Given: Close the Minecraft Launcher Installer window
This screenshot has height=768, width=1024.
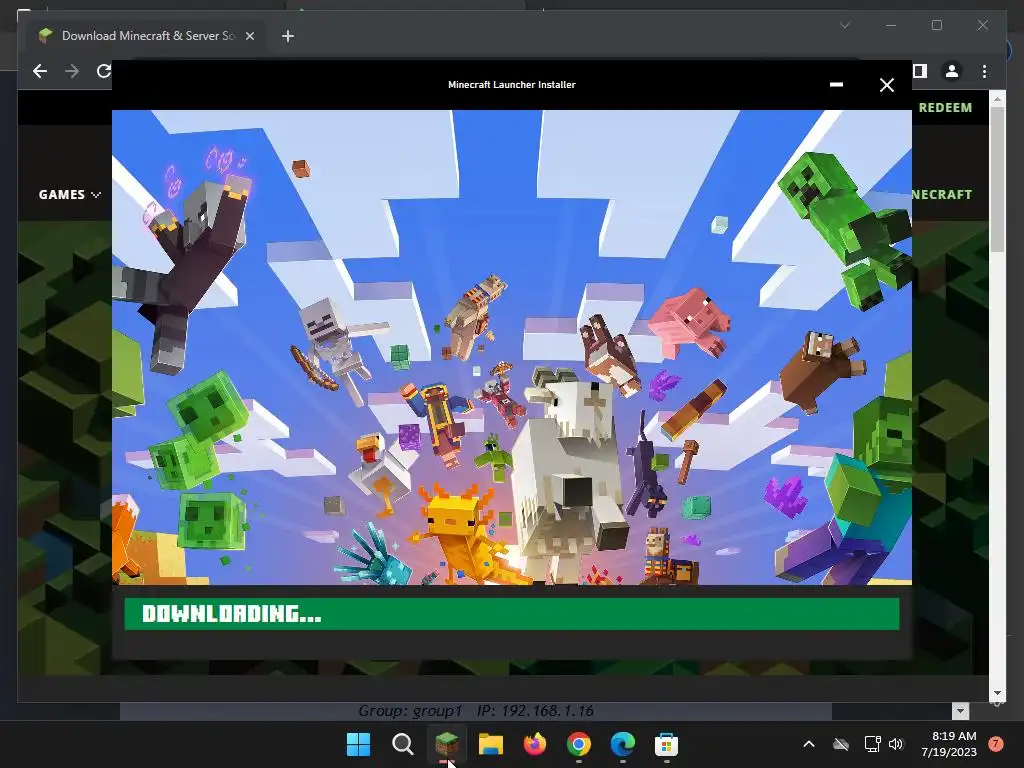Looking at the screenshot, I should click(x=886, y=85).
